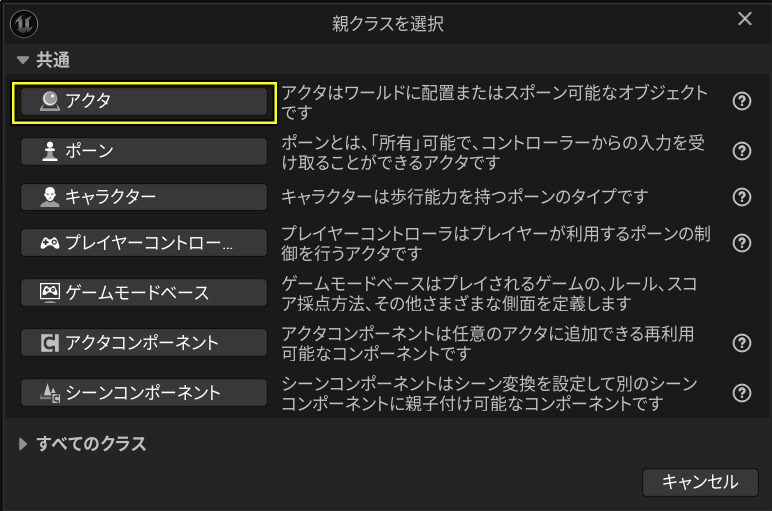Select the アクタコンポーネント class button
This screenshot has height=511, width=772.
pyautogui.click(x=144, y=343)
